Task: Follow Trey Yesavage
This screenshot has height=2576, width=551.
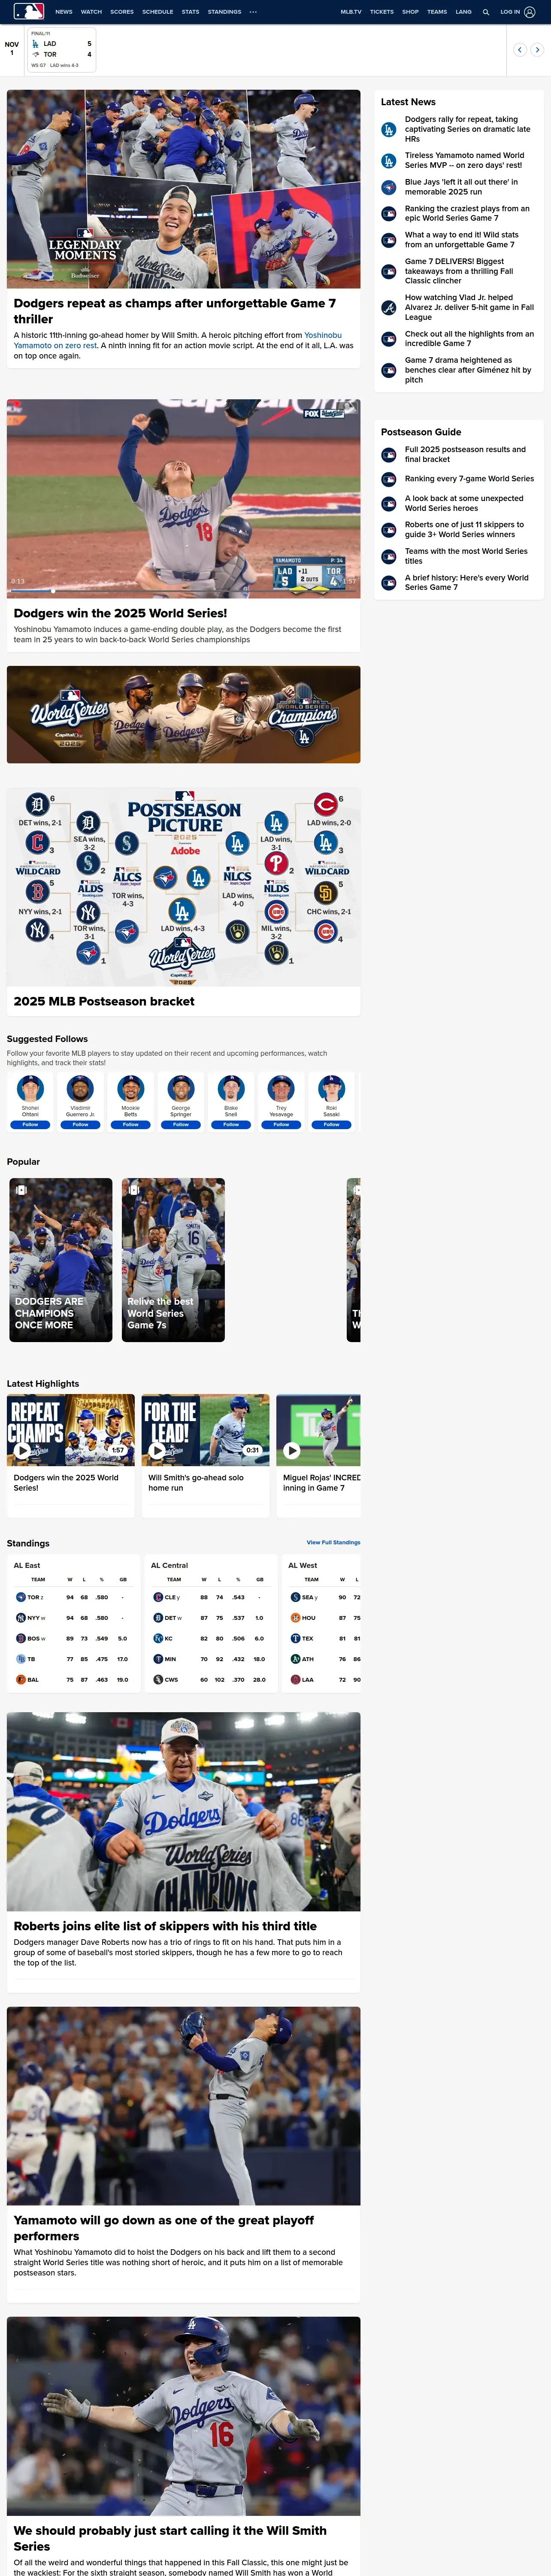Action: (x=281, y=1124)
